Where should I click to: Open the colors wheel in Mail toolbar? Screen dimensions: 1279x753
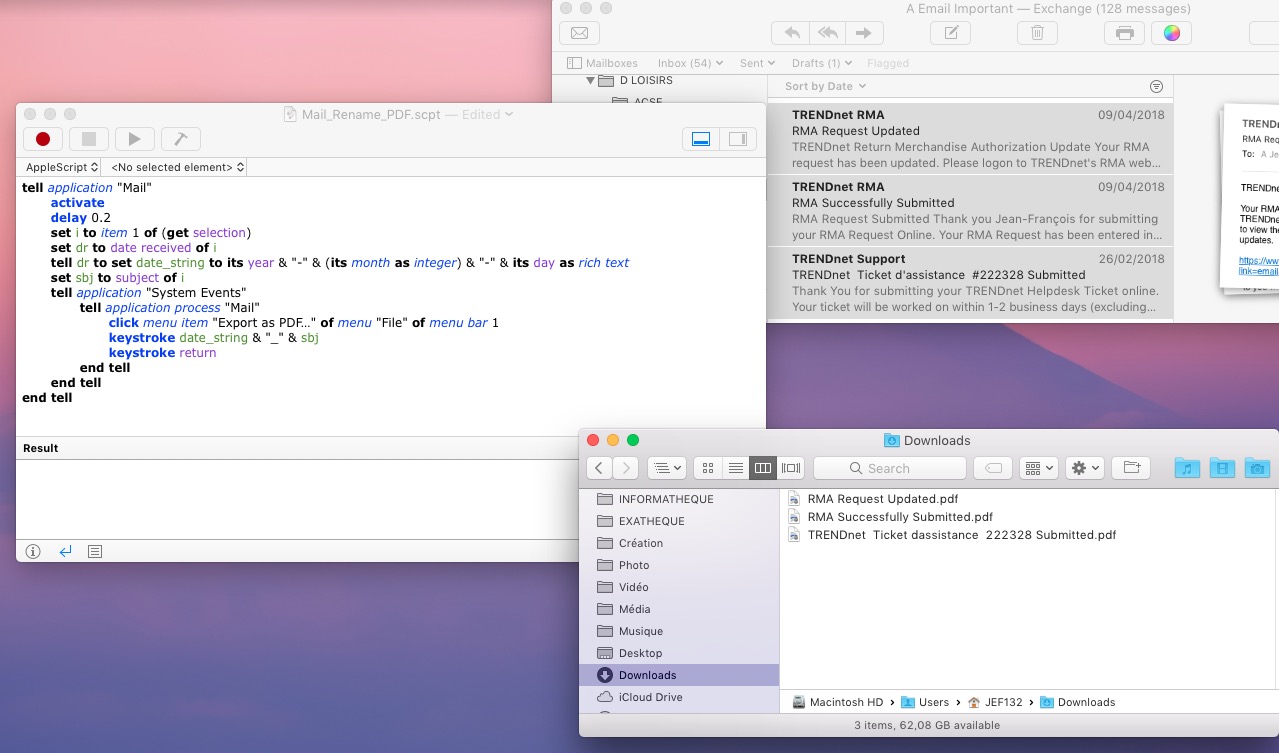1172,33
